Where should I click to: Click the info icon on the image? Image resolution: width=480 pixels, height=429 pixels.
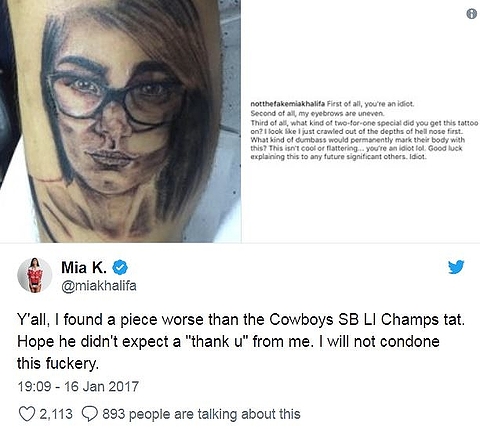click(471, 14)
